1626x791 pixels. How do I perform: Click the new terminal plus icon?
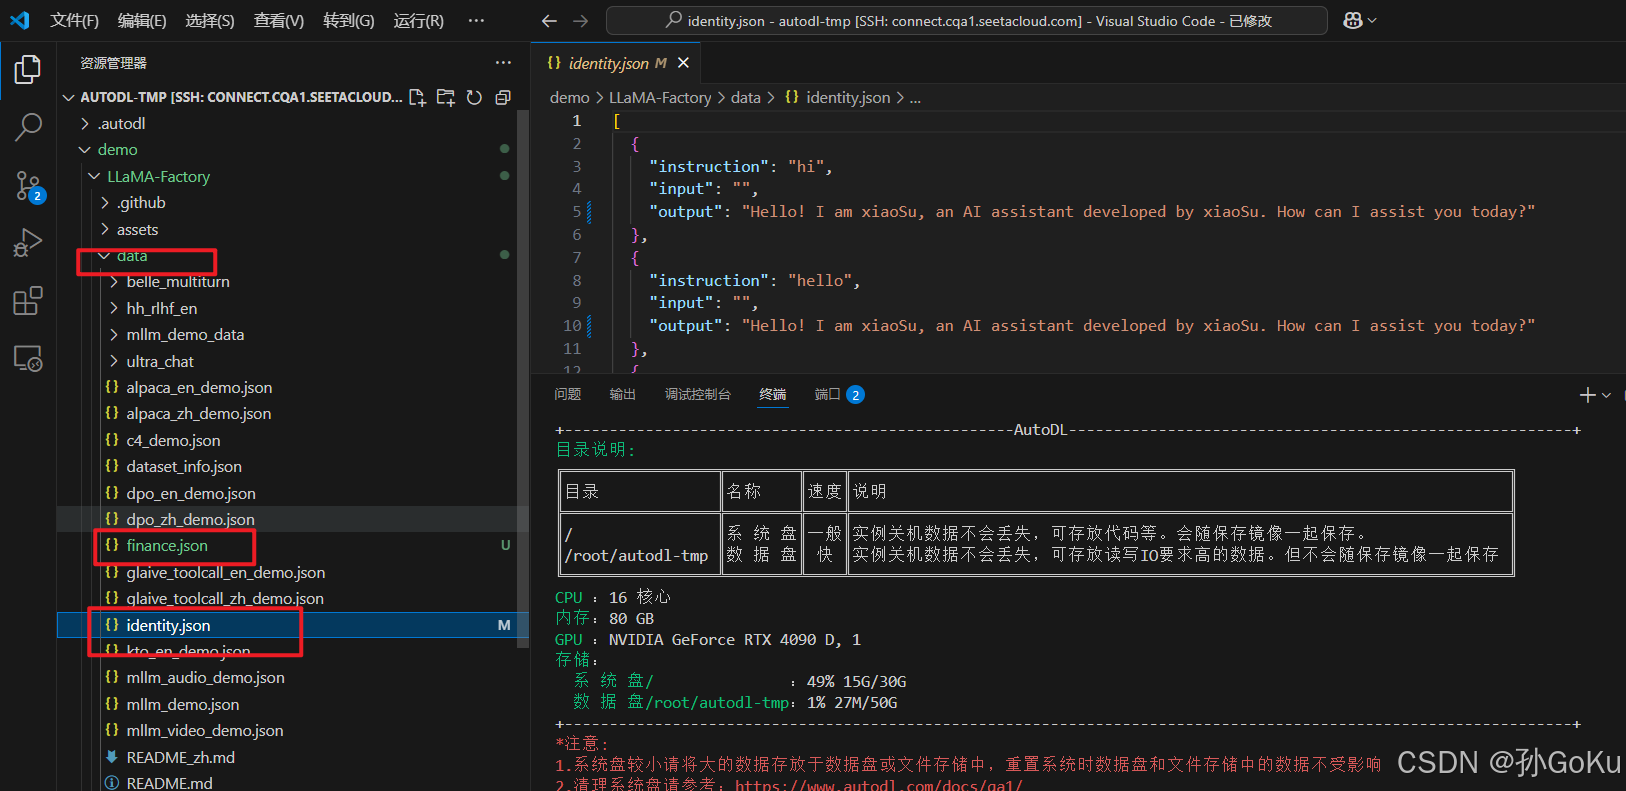[1587, 395]
